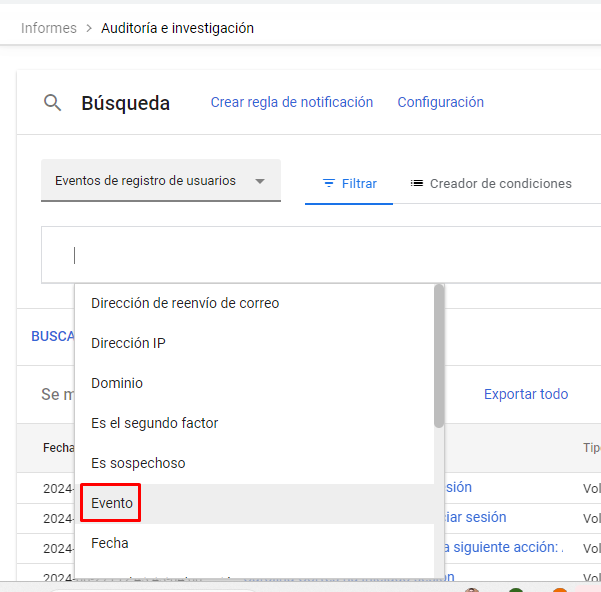Switch to Creador de condiciones tab

click(491, 184)
